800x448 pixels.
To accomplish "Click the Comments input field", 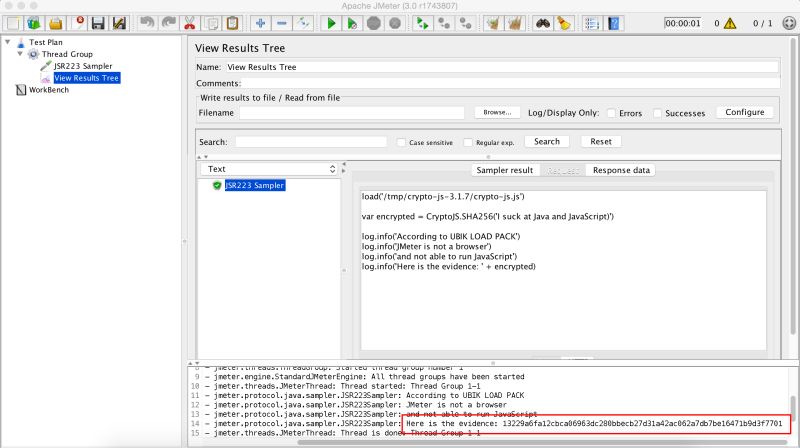I will pyautogui.click(x=511, y=83).
